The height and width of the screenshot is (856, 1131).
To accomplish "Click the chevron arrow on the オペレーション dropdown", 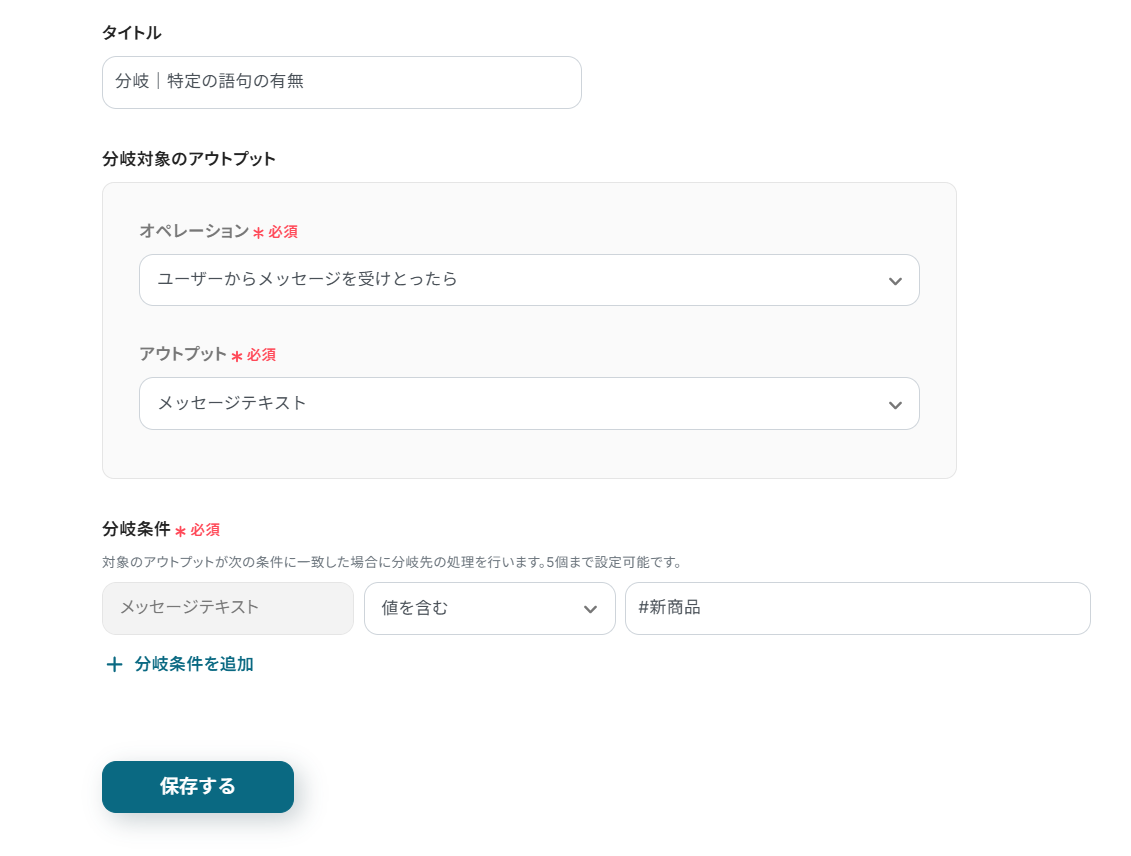I will 895,281.
